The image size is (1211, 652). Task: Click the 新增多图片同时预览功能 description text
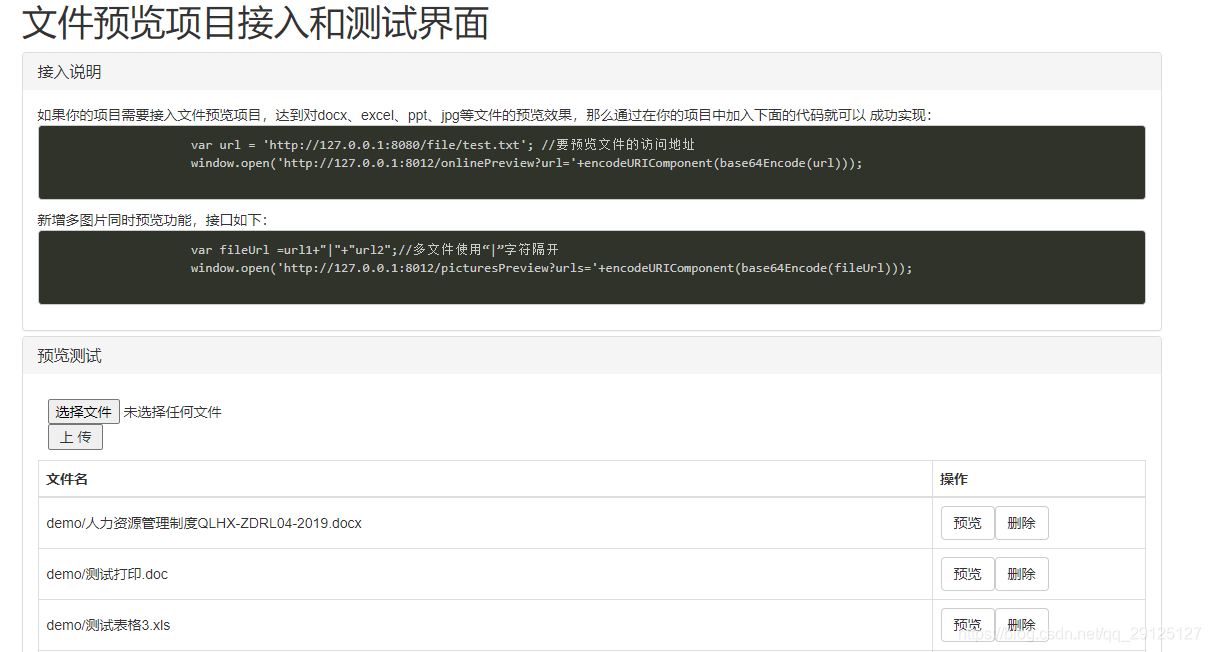point(152,220)
